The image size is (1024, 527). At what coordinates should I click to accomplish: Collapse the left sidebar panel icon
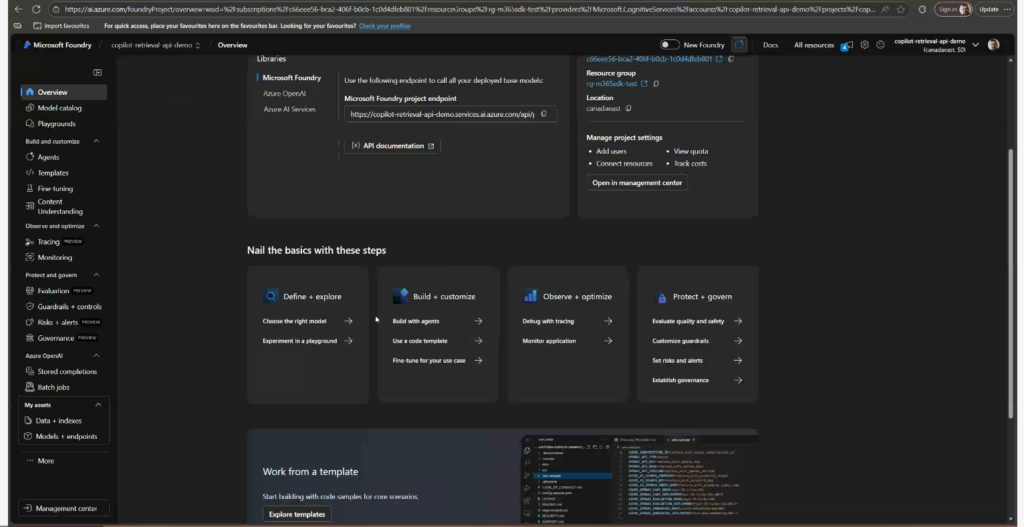point(97,72)
